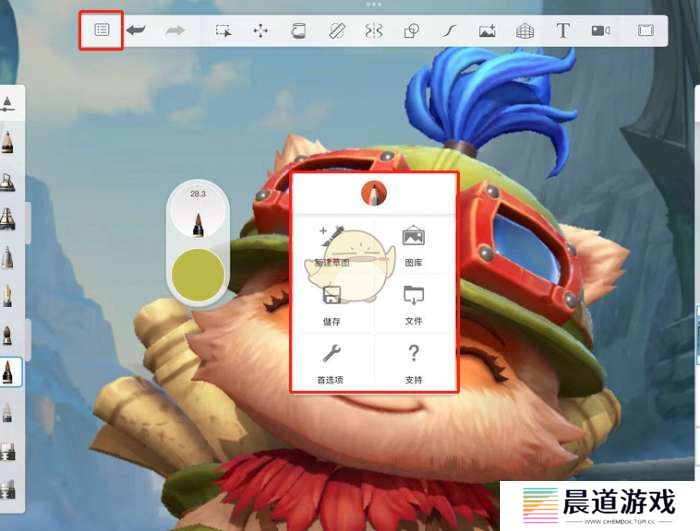Select the Selection tool in toolbar
The height and width of the screenshot is (531, 700).
click(223, 30)
